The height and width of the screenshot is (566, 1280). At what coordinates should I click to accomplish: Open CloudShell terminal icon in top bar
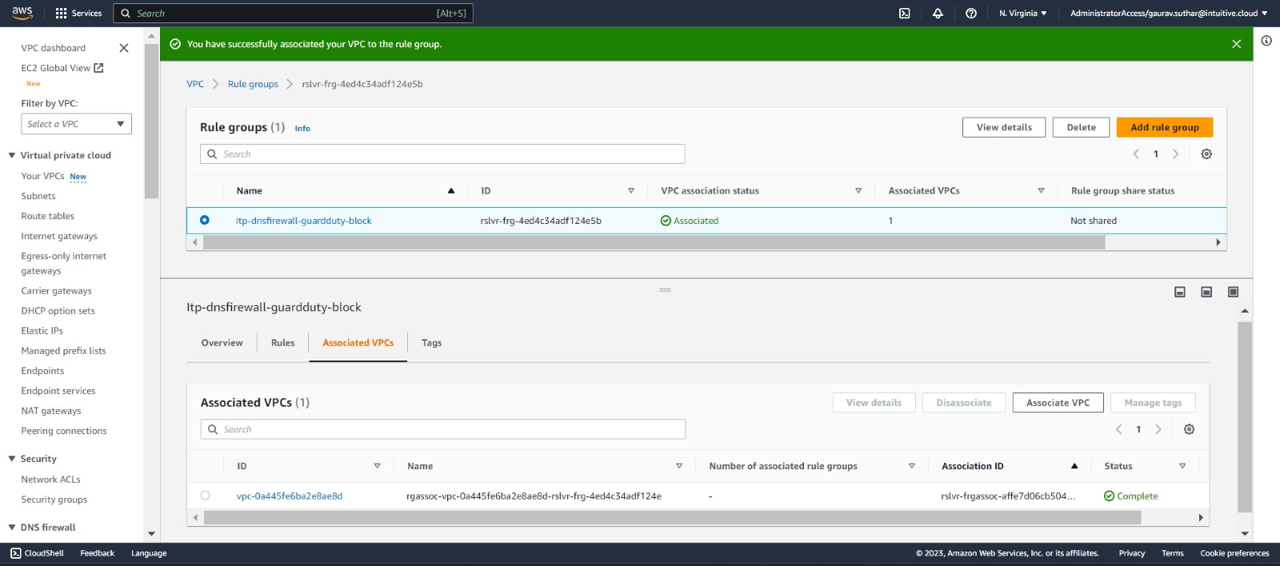(904, 13)
